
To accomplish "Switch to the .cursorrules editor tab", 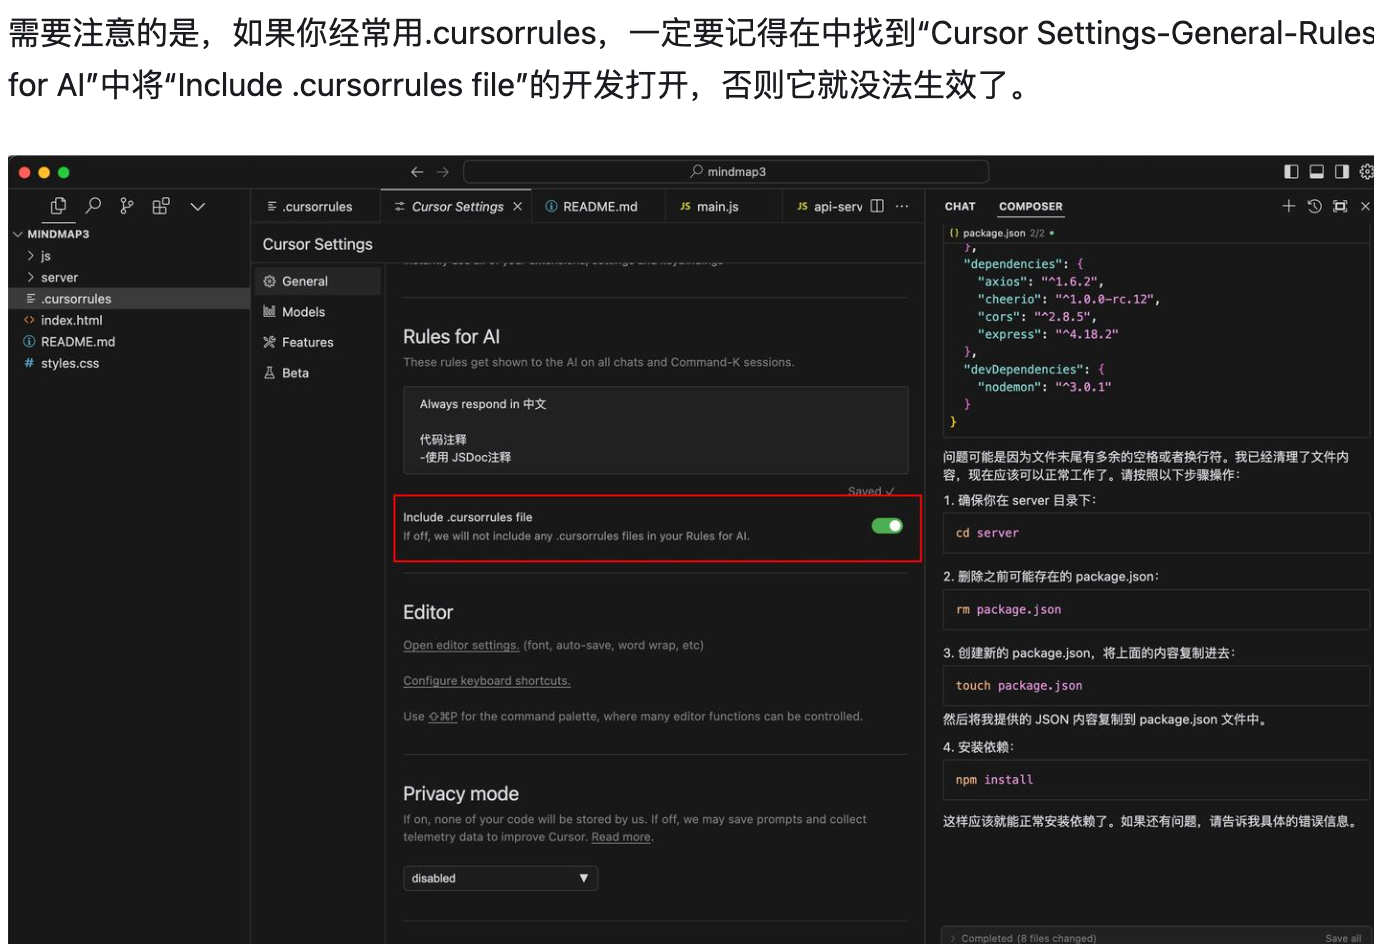I will click(x=315, y=206).
